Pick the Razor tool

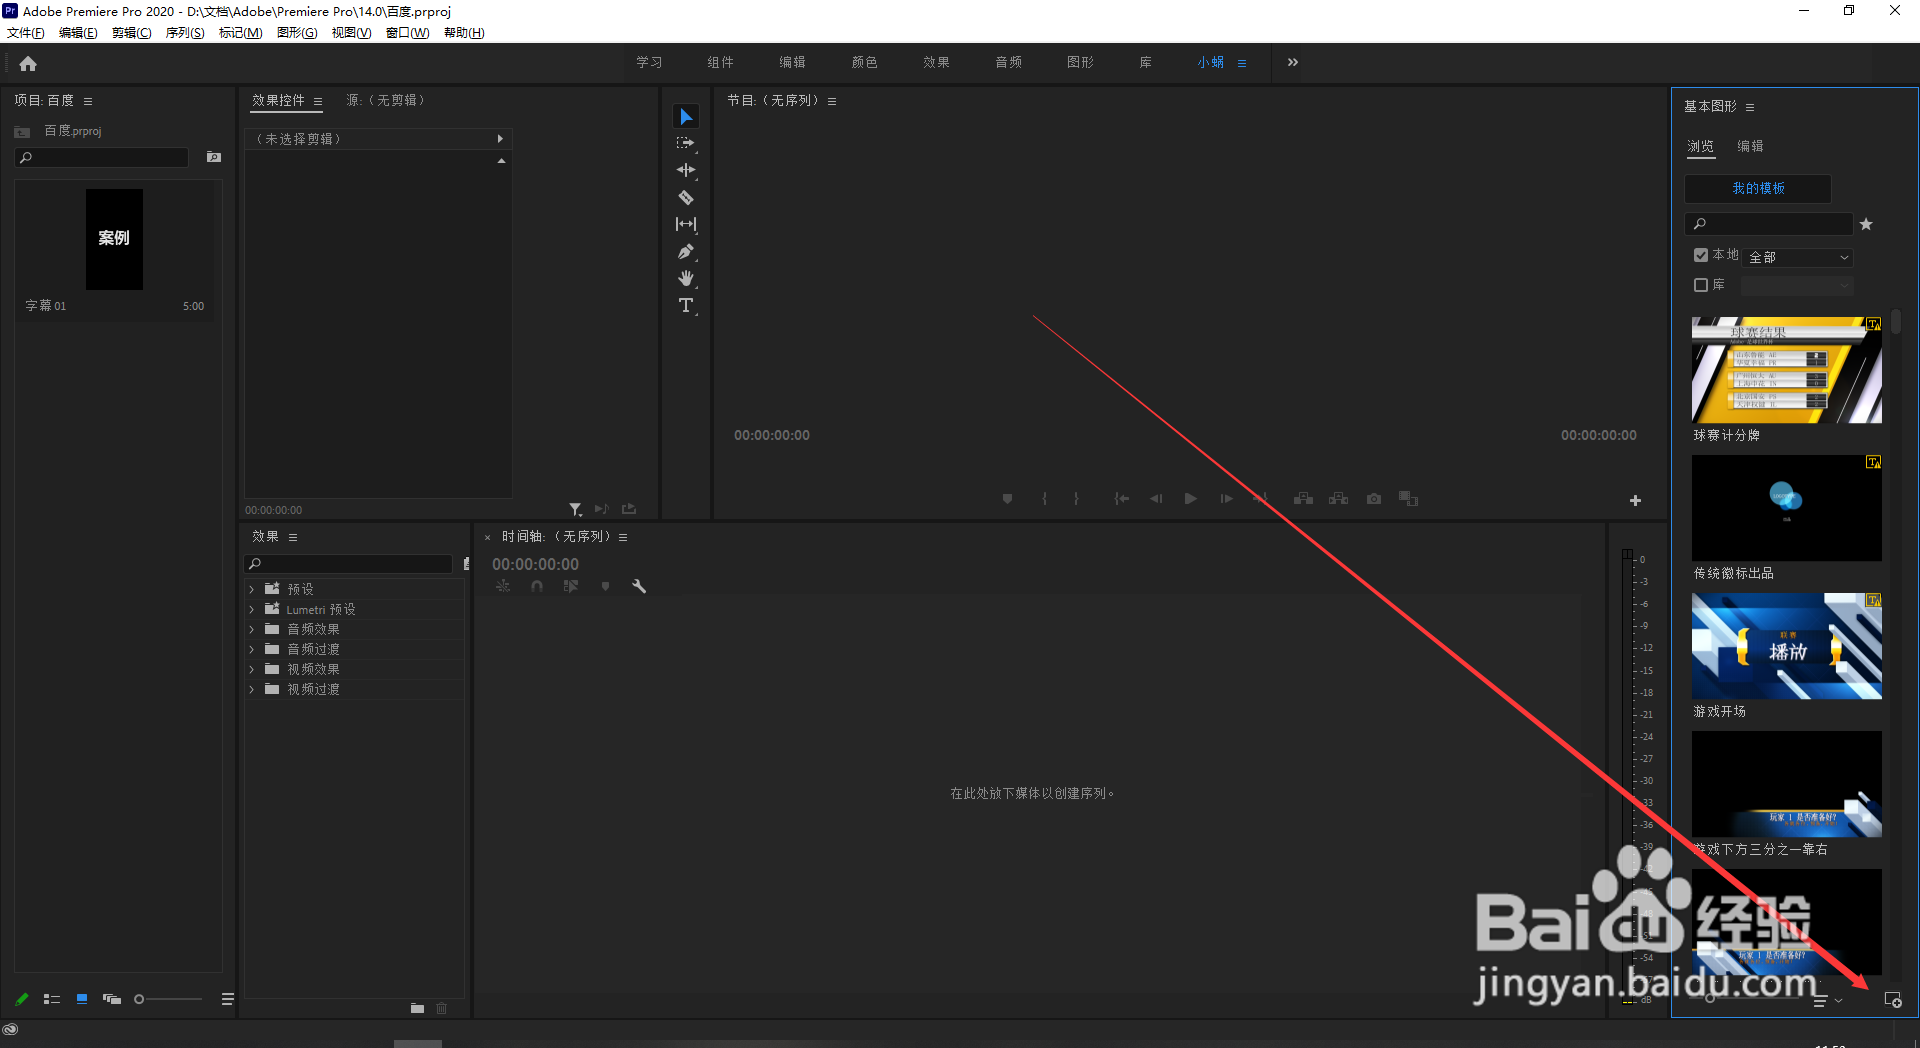tap(686, 197)
